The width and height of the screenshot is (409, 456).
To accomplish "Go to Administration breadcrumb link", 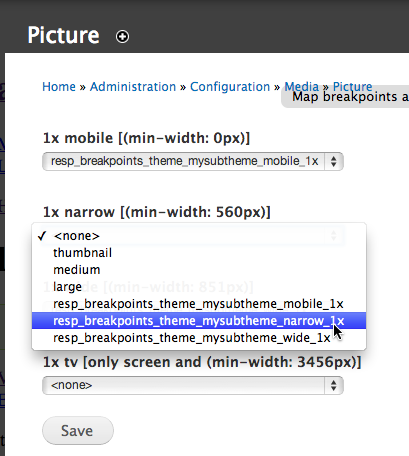I will point(133,87).
